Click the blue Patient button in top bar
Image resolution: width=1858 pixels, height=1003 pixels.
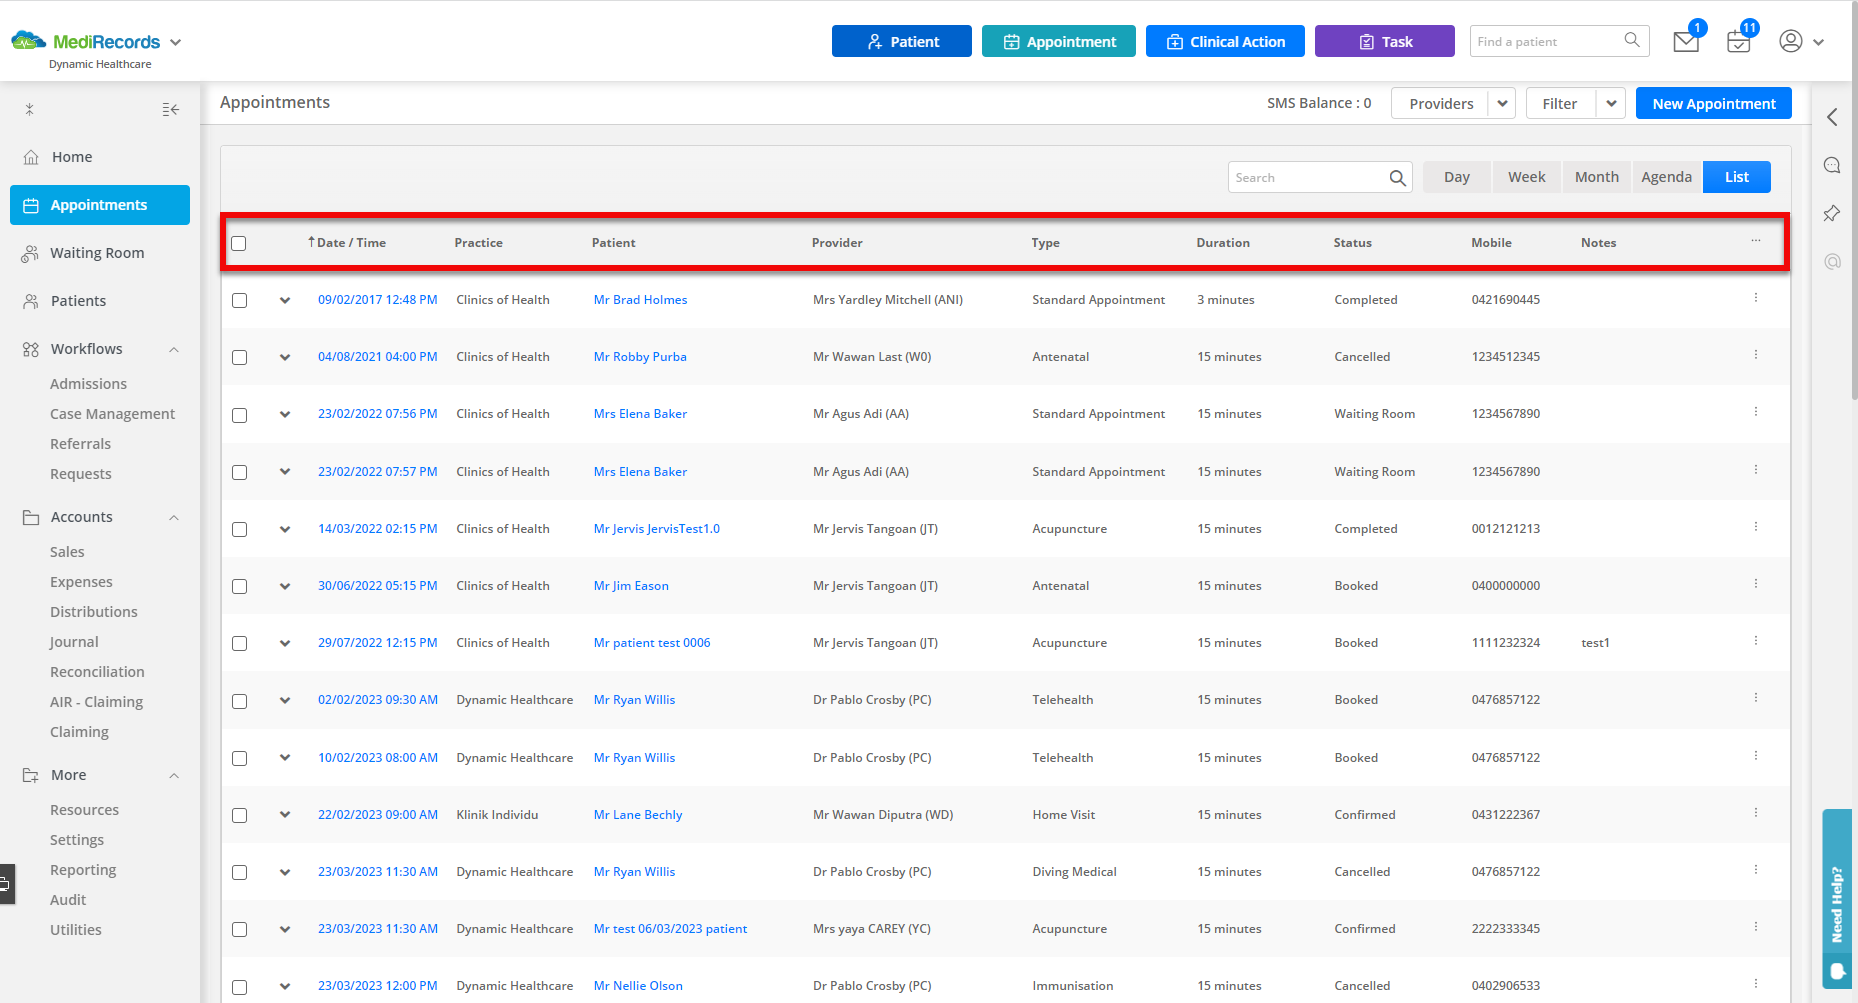click(x=902, y=41)
